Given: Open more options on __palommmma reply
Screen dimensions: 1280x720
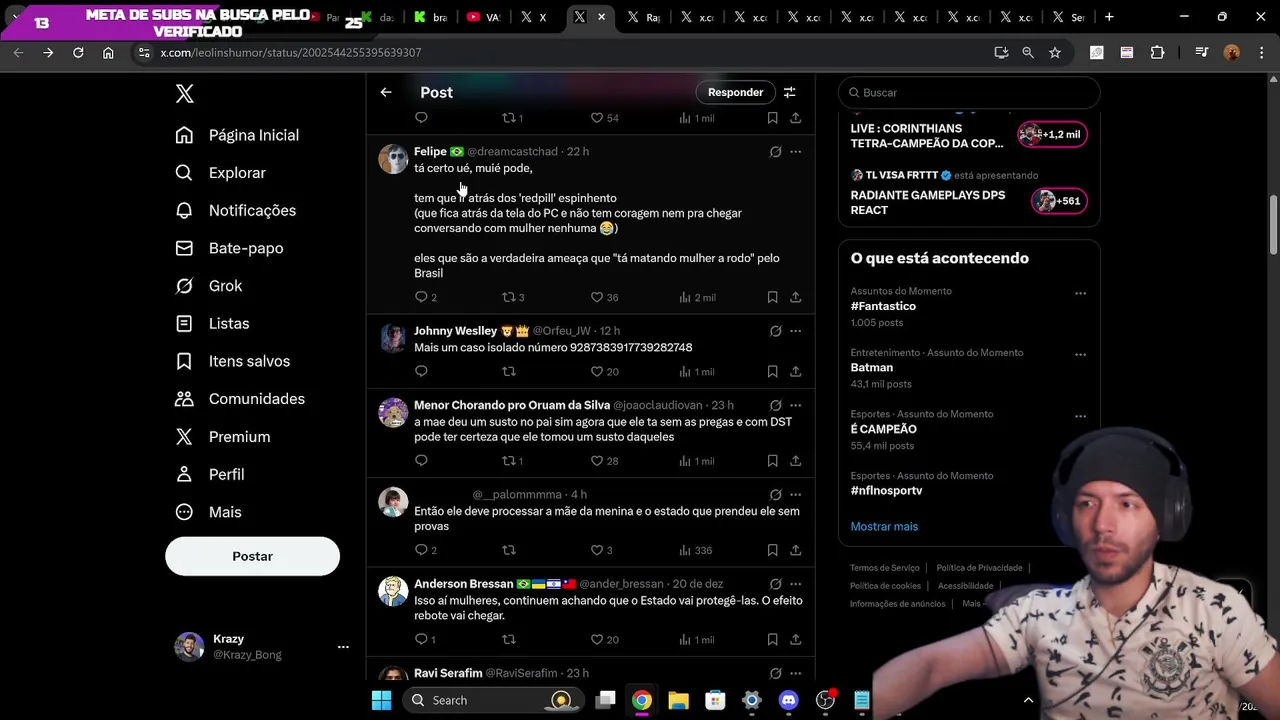Looking at the screenshot, I should point(795,494).
